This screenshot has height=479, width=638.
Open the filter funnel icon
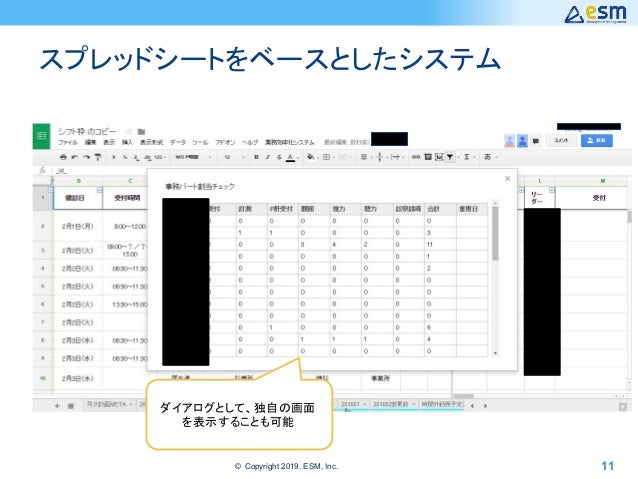coord(450,157)
